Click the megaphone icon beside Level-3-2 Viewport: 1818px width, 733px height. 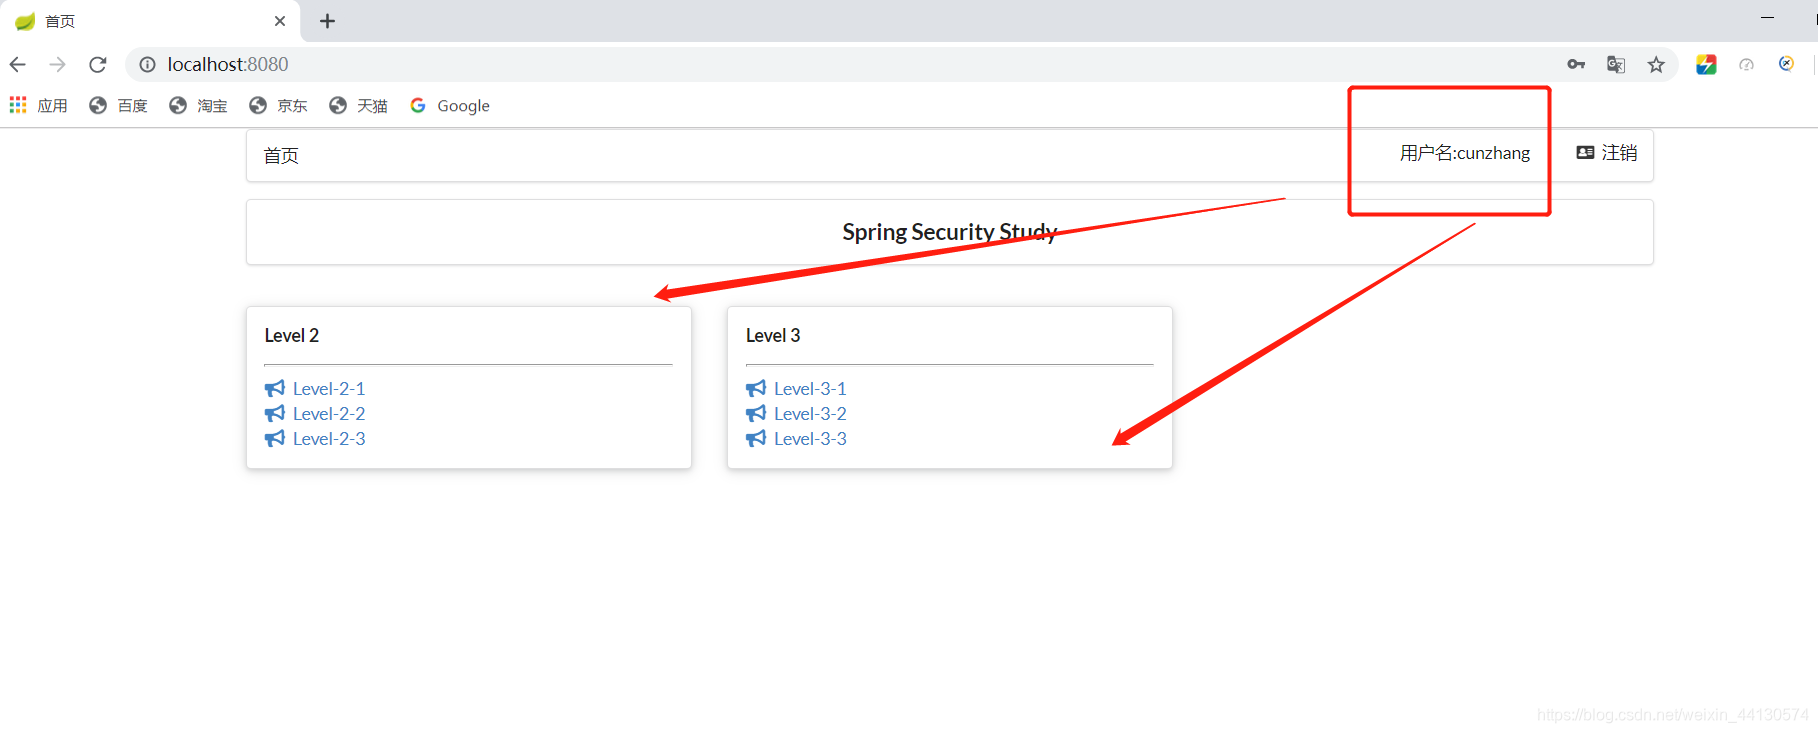[x=756, y=413]
